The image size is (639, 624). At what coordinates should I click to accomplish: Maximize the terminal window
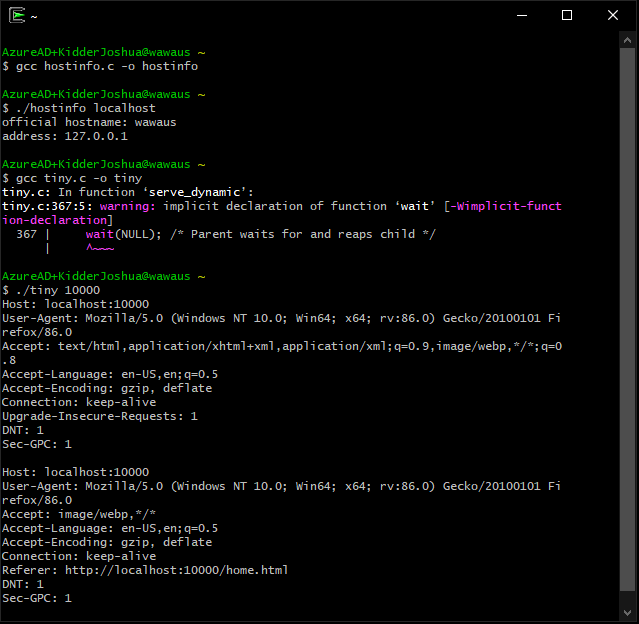(x=567, y=15)
